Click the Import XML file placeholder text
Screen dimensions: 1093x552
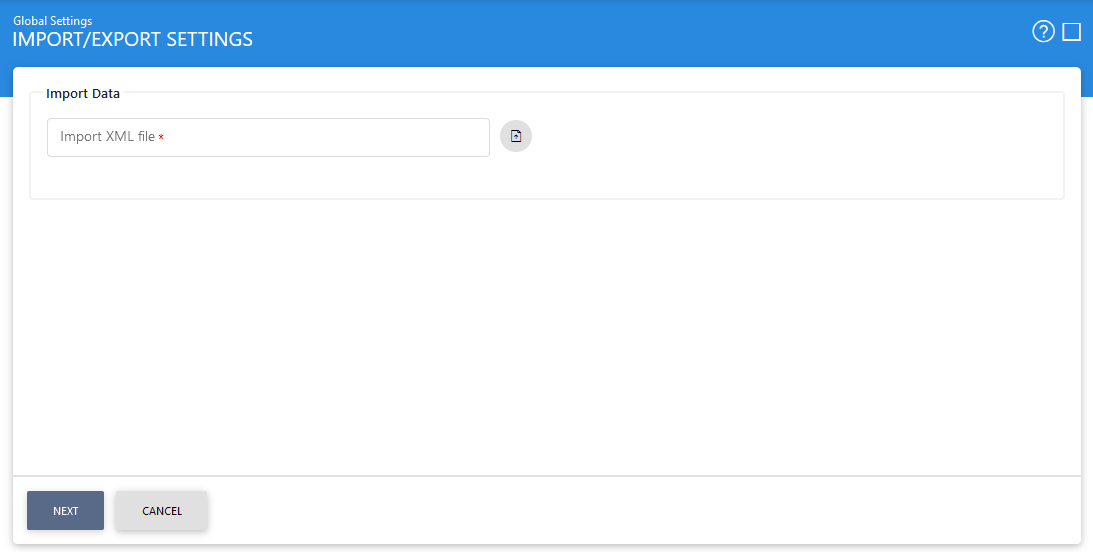(x=107, y=137)
